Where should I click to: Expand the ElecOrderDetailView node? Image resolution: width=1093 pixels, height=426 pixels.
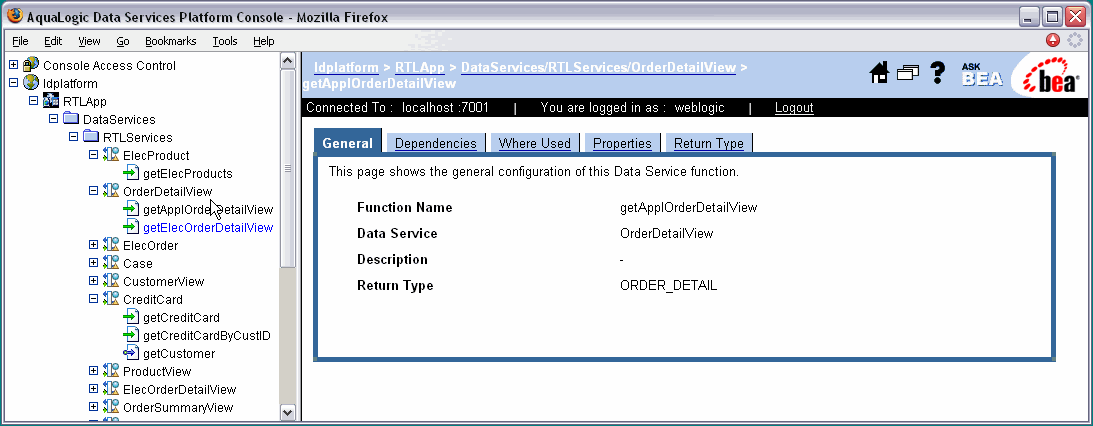(x=93, y=389)
